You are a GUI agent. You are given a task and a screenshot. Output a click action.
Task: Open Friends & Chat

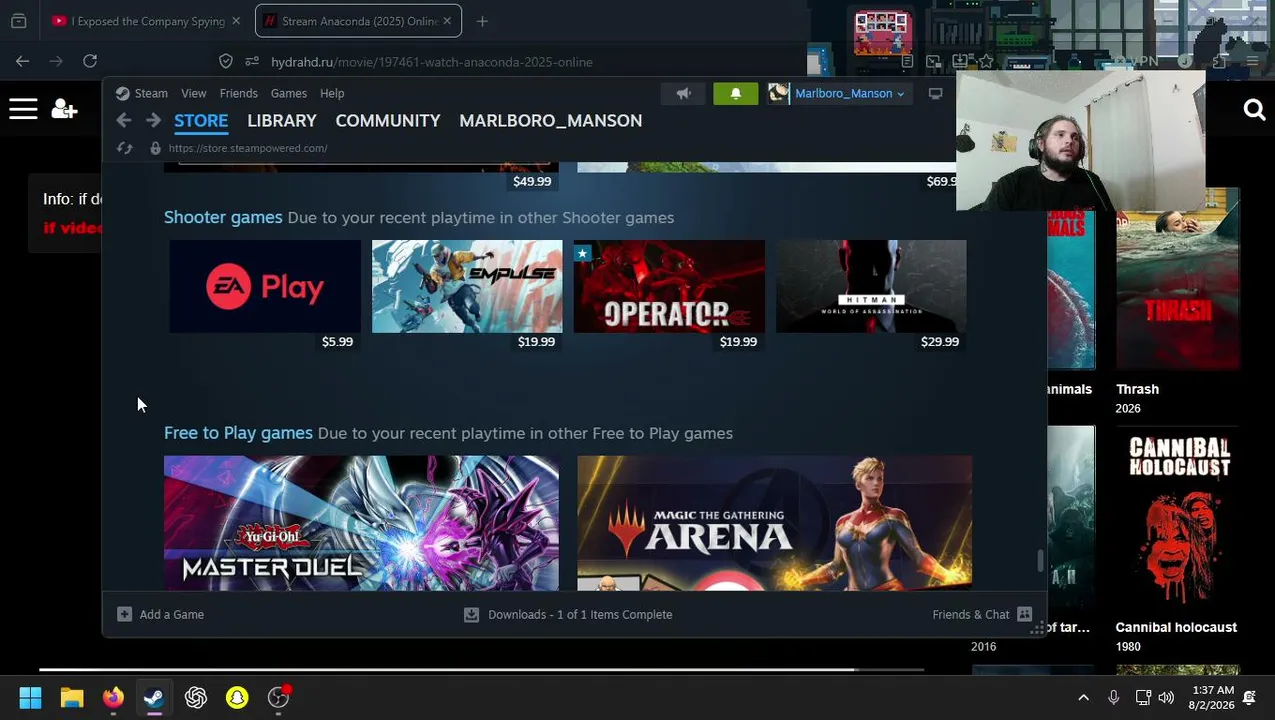click(x=982, y=614)
